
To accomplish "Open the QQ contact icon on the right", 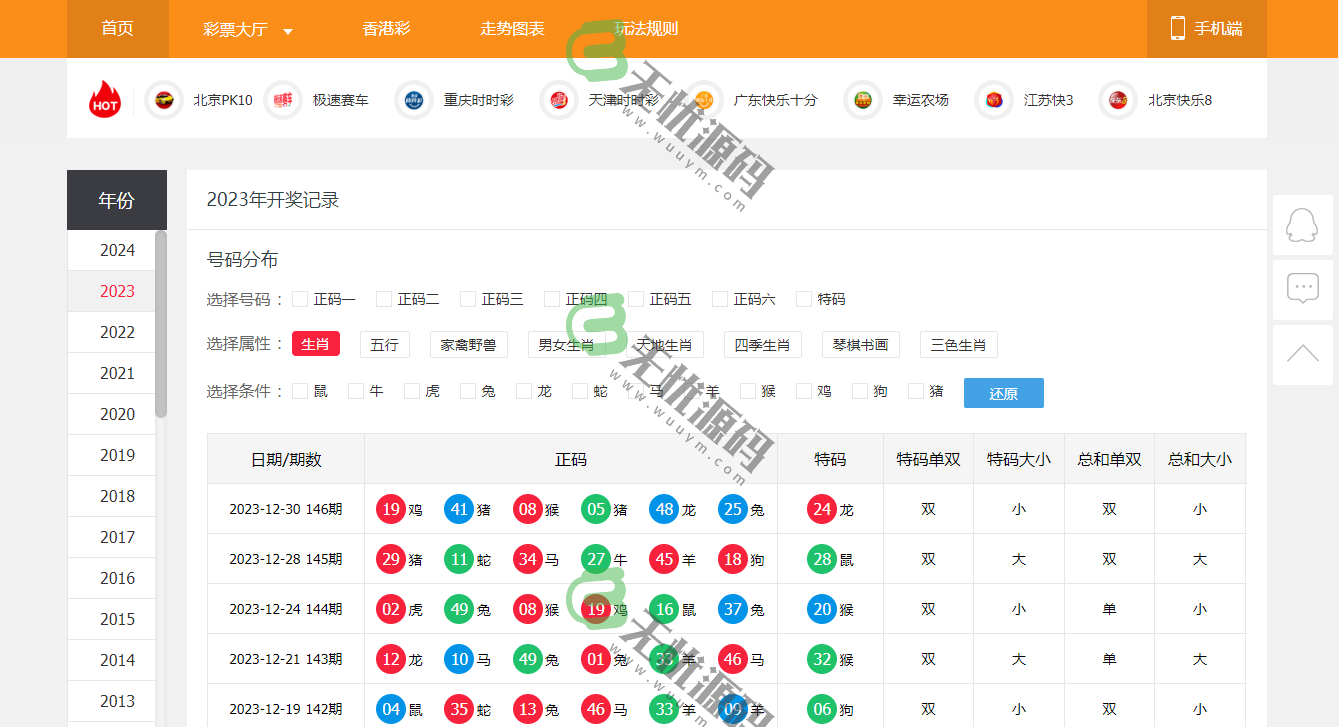I will pos(1302,225).
